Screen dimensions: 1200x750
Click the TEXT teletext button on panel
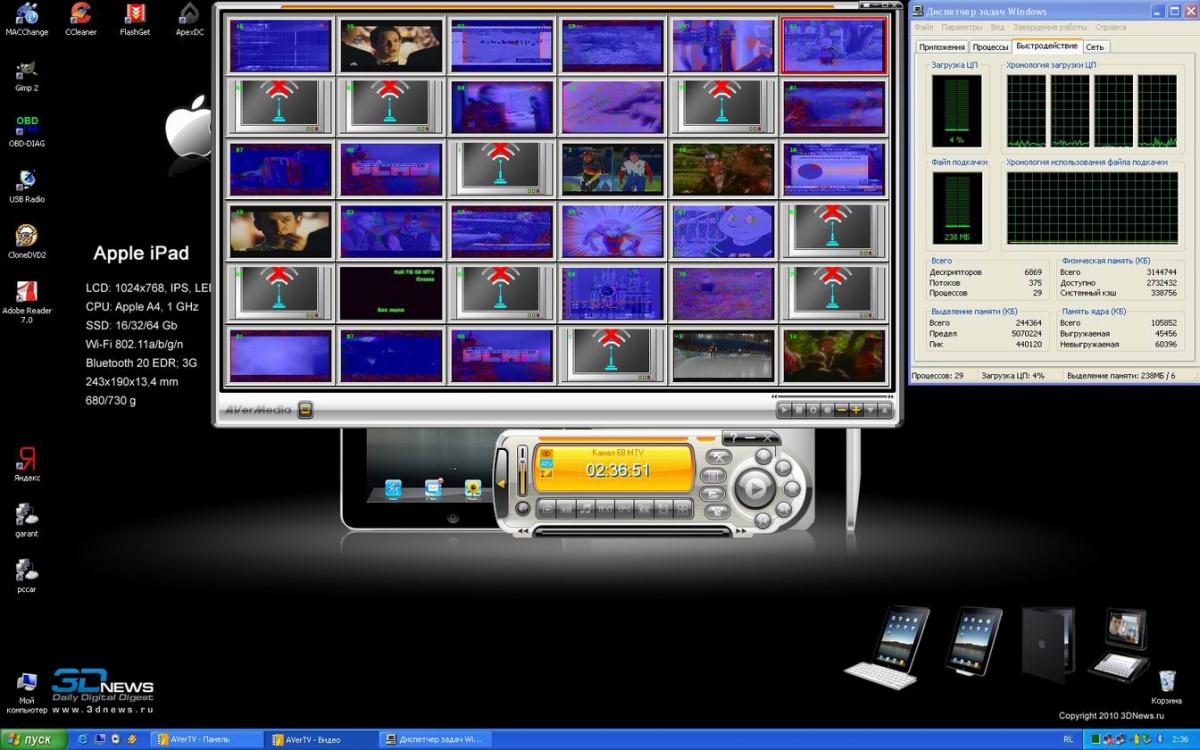pos(604,509)
